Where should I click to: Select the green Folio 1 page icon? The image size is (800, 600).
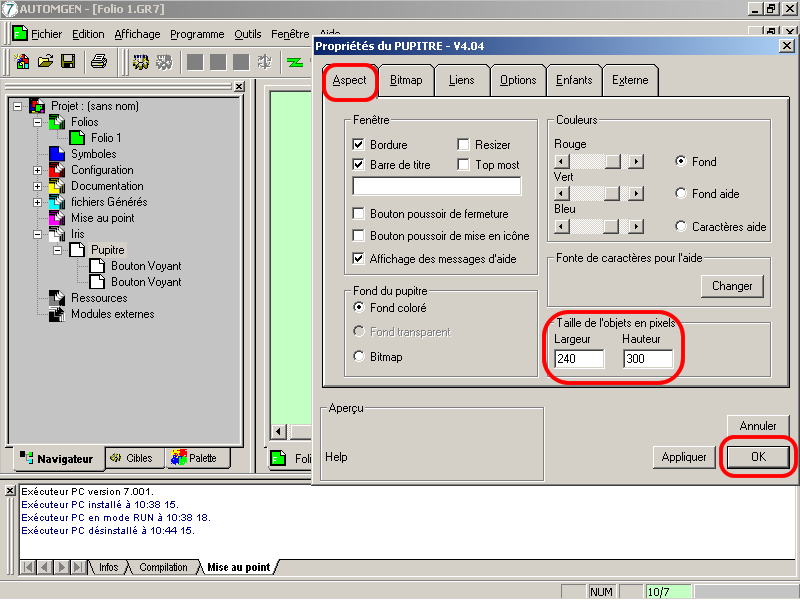(78, 138)
